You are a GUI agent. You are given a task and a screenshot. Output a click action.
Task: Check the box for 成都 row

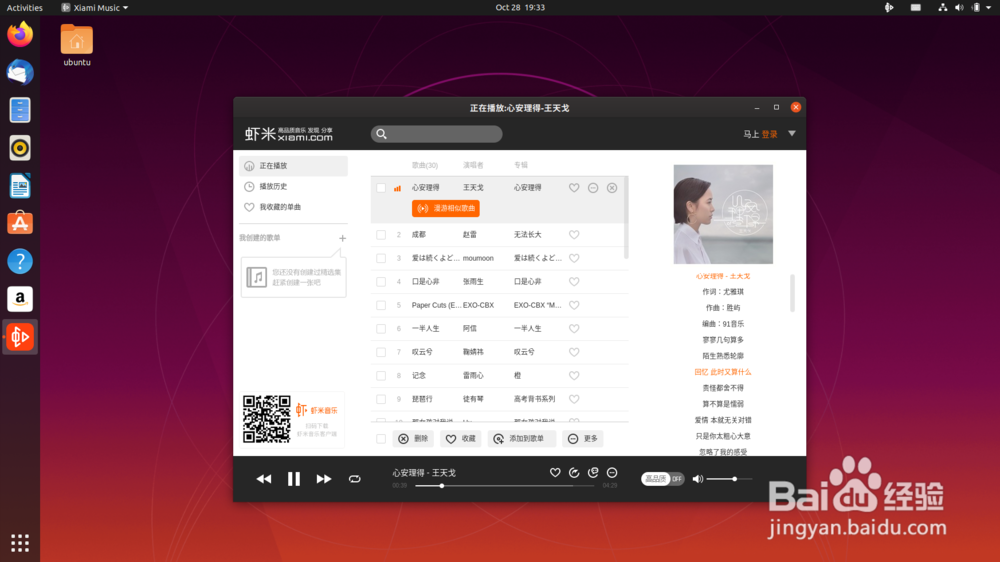381,235
